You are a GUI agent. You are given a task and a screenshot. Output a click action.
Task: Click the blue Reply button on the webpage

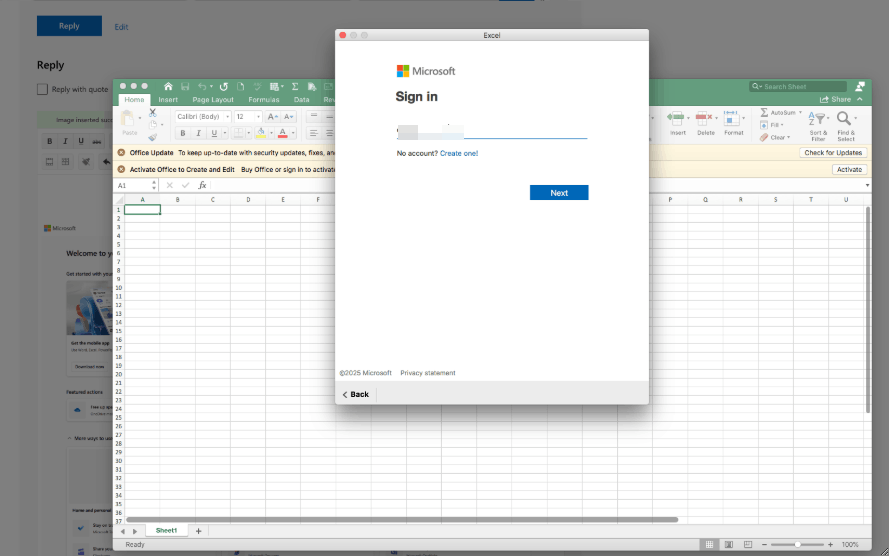(69, 26)
